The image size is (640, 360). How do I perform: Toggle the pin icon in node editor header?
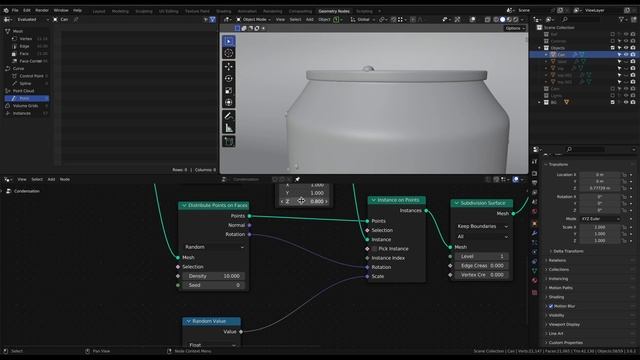[x=298, y=179]
